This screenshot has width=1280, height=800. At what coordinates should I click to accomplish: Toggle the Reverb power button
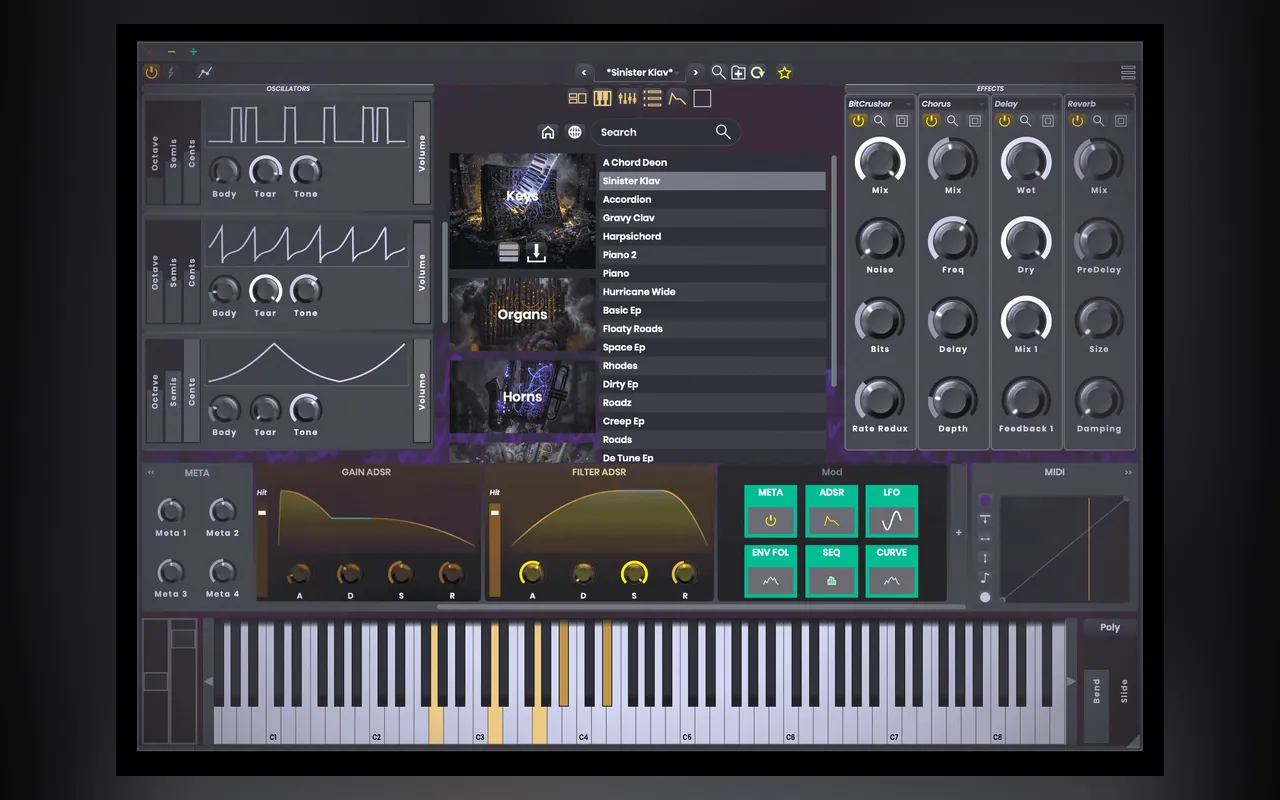(1077, 121)
